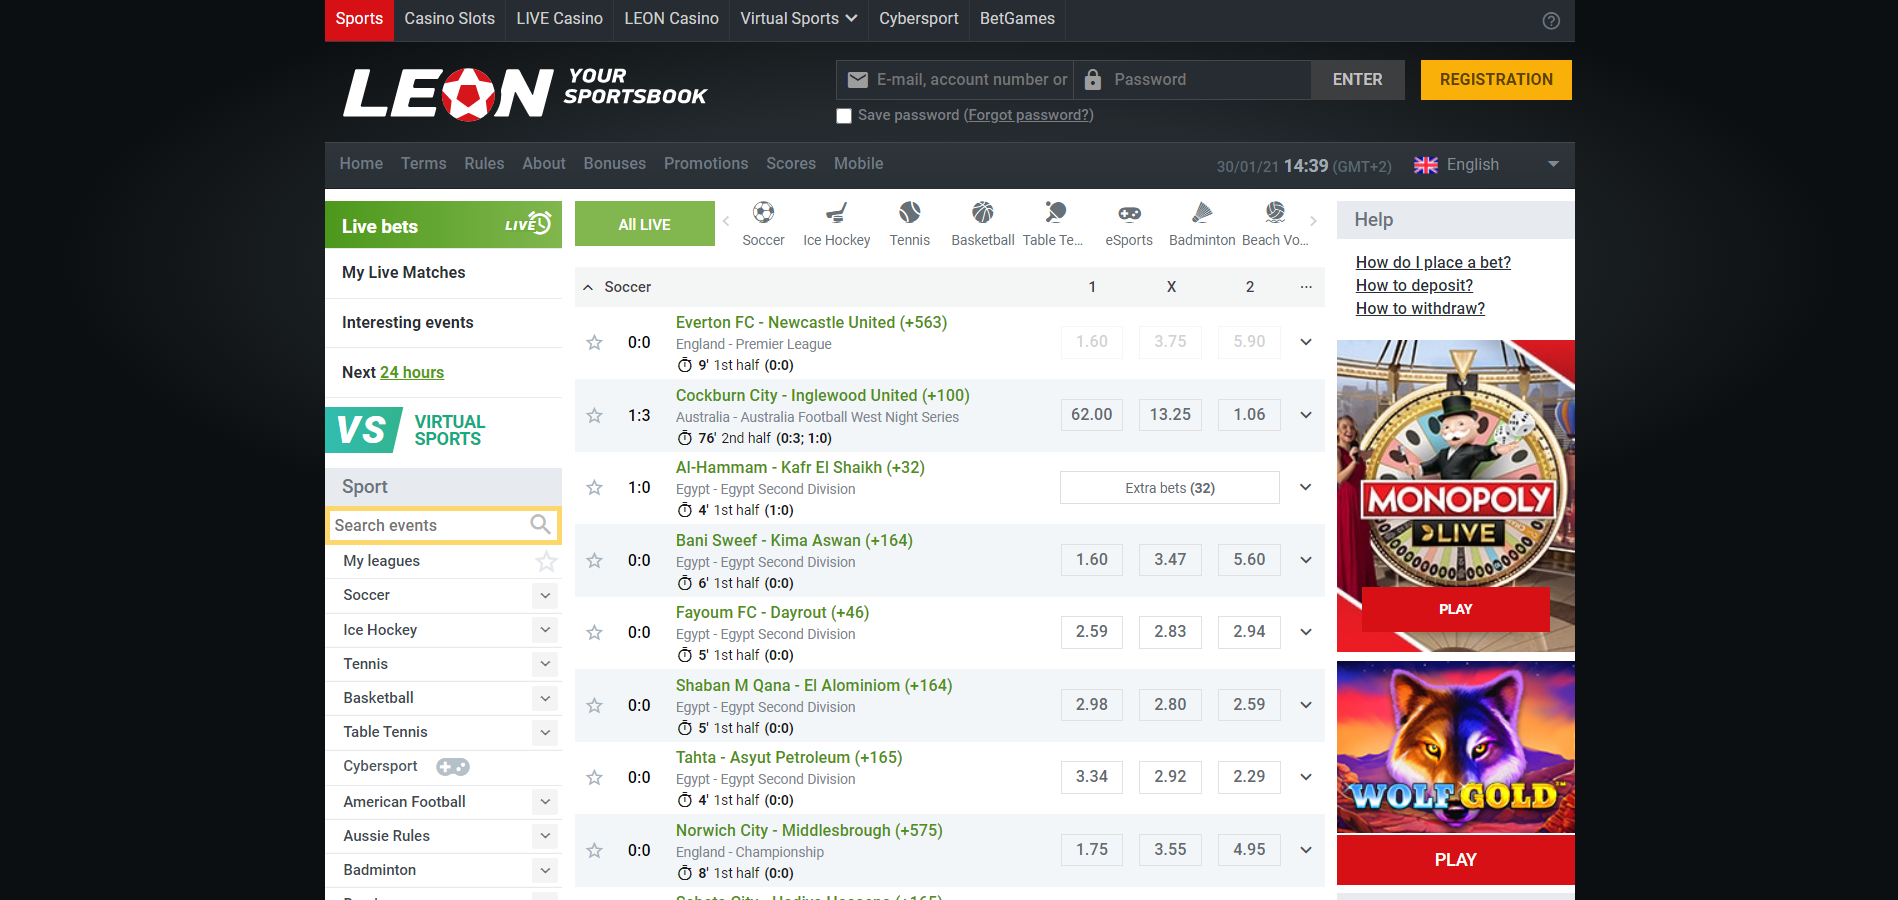Check the Save password checkbox
1898x900 pixels.
pyautogui.click(x=844, y=116)
